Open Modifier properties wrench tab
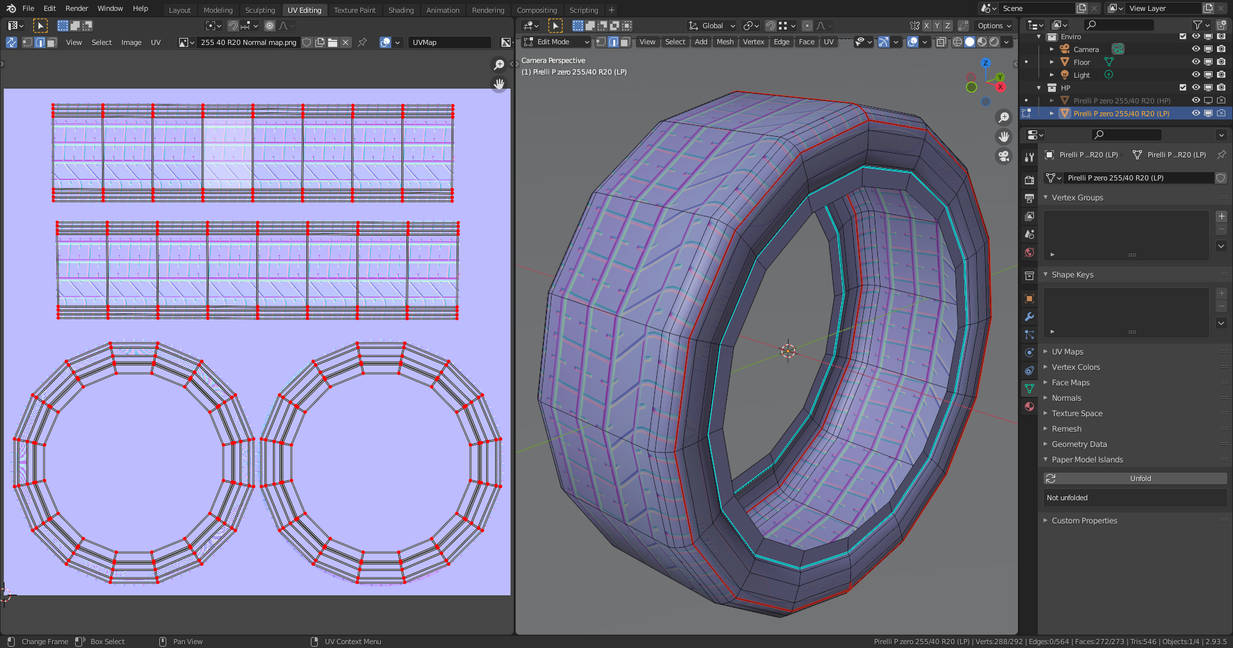 (1029, 317)
